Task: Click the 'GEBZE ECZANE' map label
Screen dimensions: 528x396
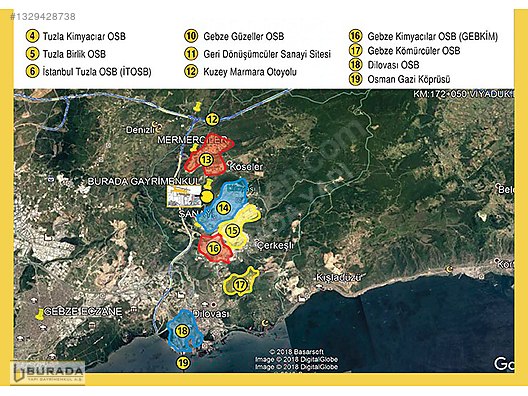Action: pos(83,311)
